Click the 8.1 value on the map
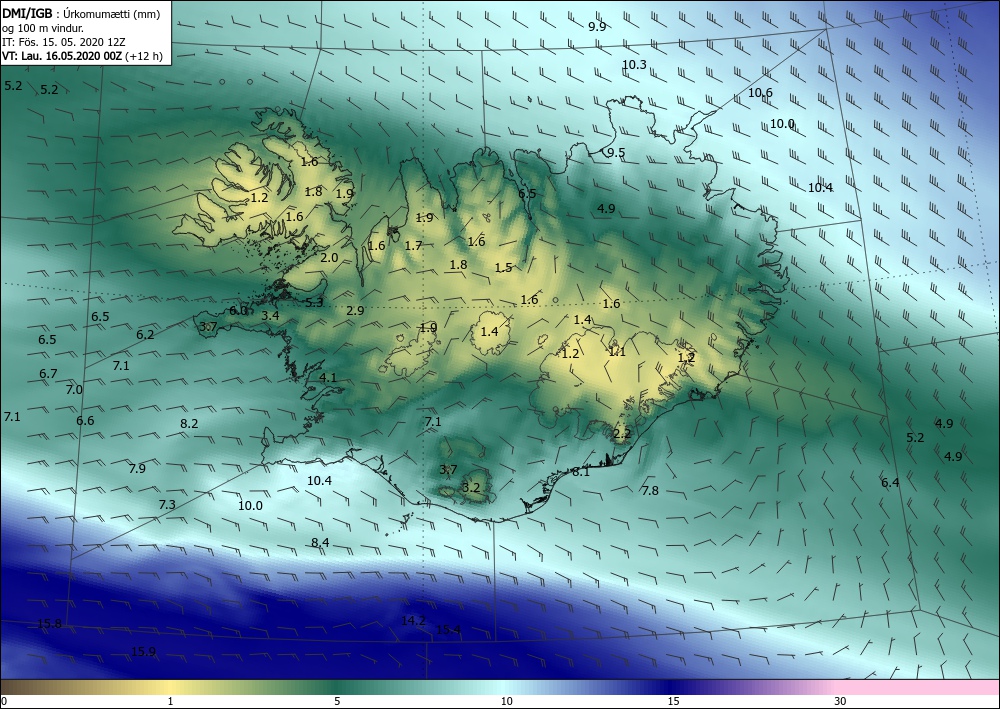This screenshot has height=709, width=1000. [x=581, y=472]
